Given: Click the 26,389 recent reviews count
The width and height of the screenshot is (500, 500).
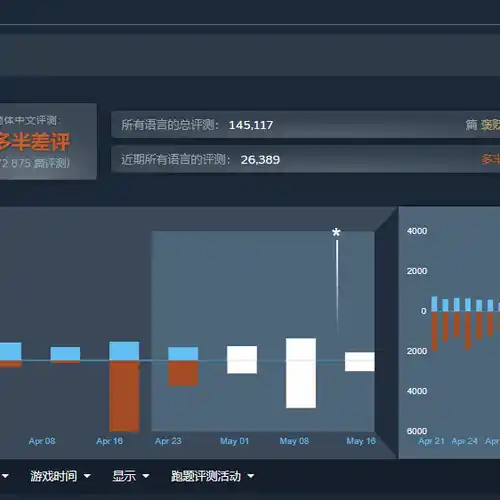Looking at the screenshot, I should 260,160.
